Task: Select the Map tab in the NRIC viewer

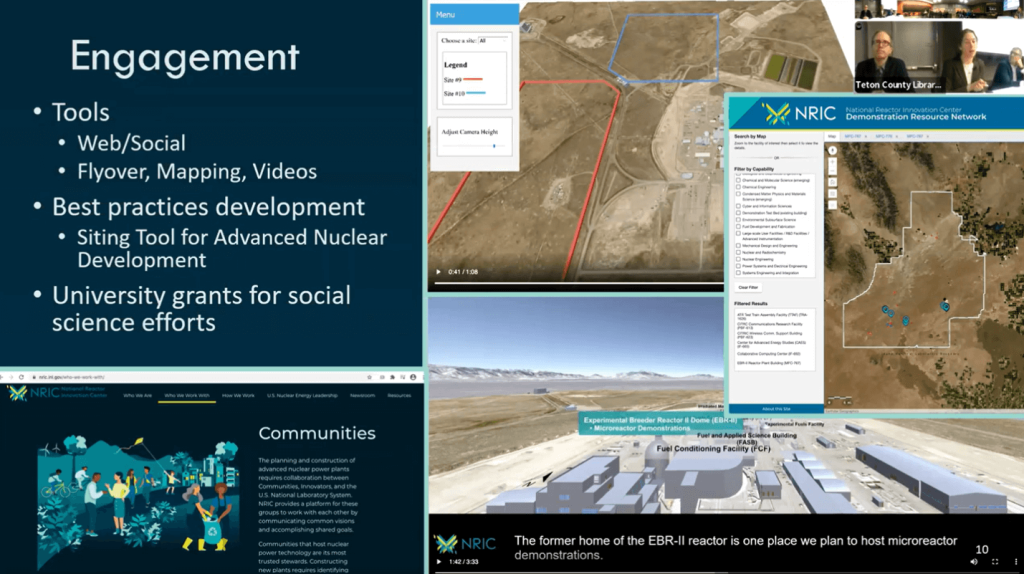Action: click(831, 136)
